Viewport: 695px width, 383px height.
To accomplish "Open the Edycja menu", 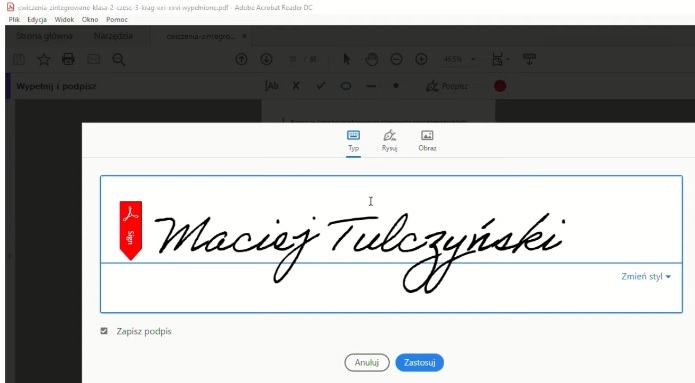I will click(x=37, y=20).
